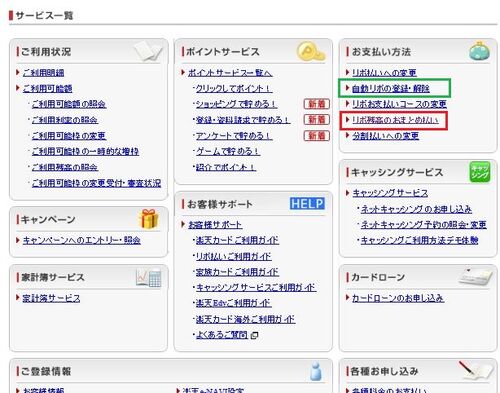
Task: Click the お支払い方法 panel heading
Action: point(381,52)
